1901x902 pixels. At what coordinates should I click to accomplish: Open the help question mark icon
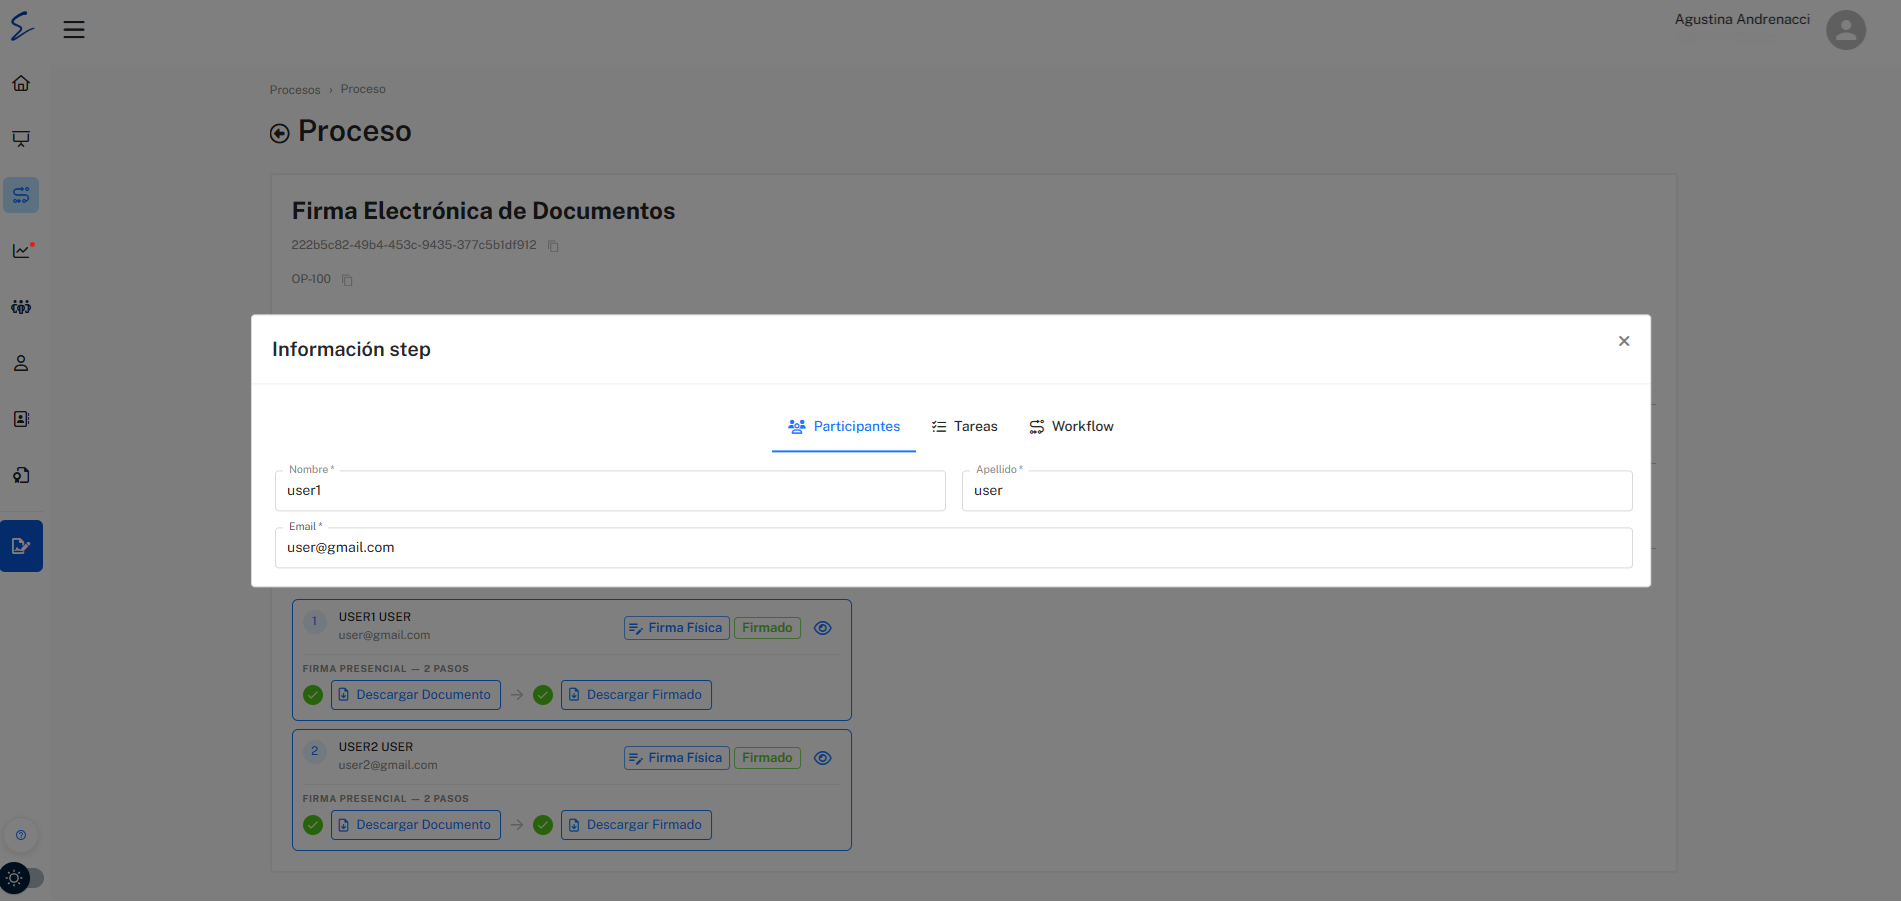coord(21,835)
